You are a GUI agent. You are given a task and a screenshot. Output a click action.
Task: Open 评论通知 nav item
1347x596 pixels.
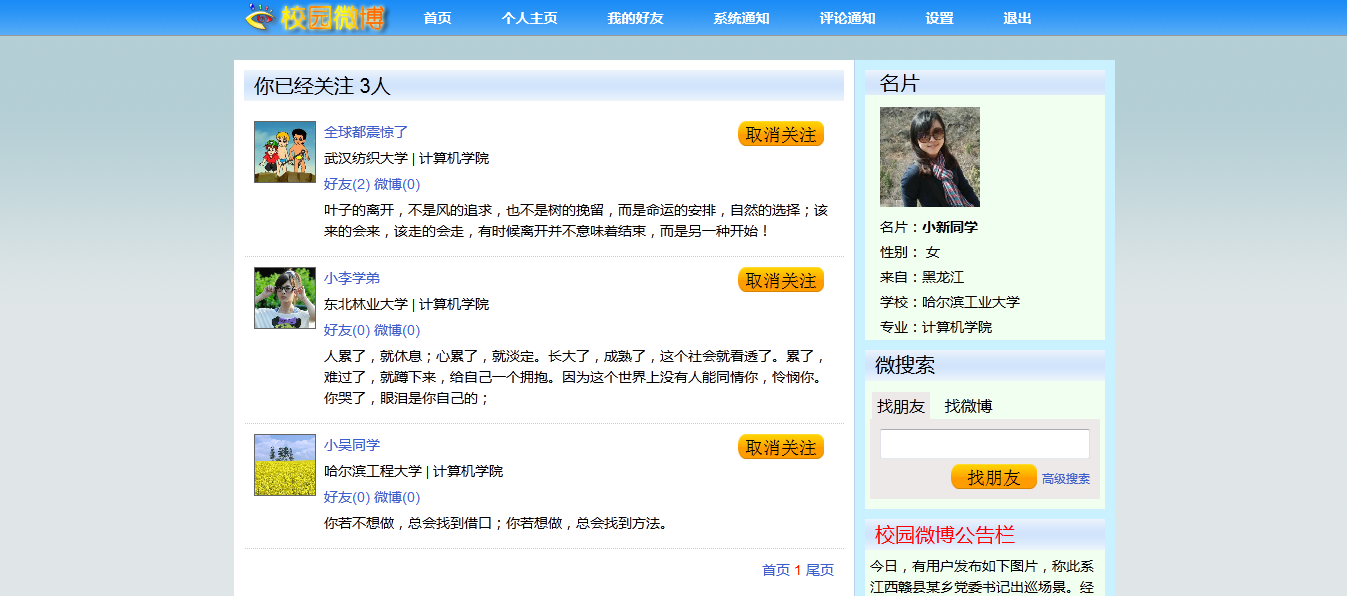[x=847, y=18]
